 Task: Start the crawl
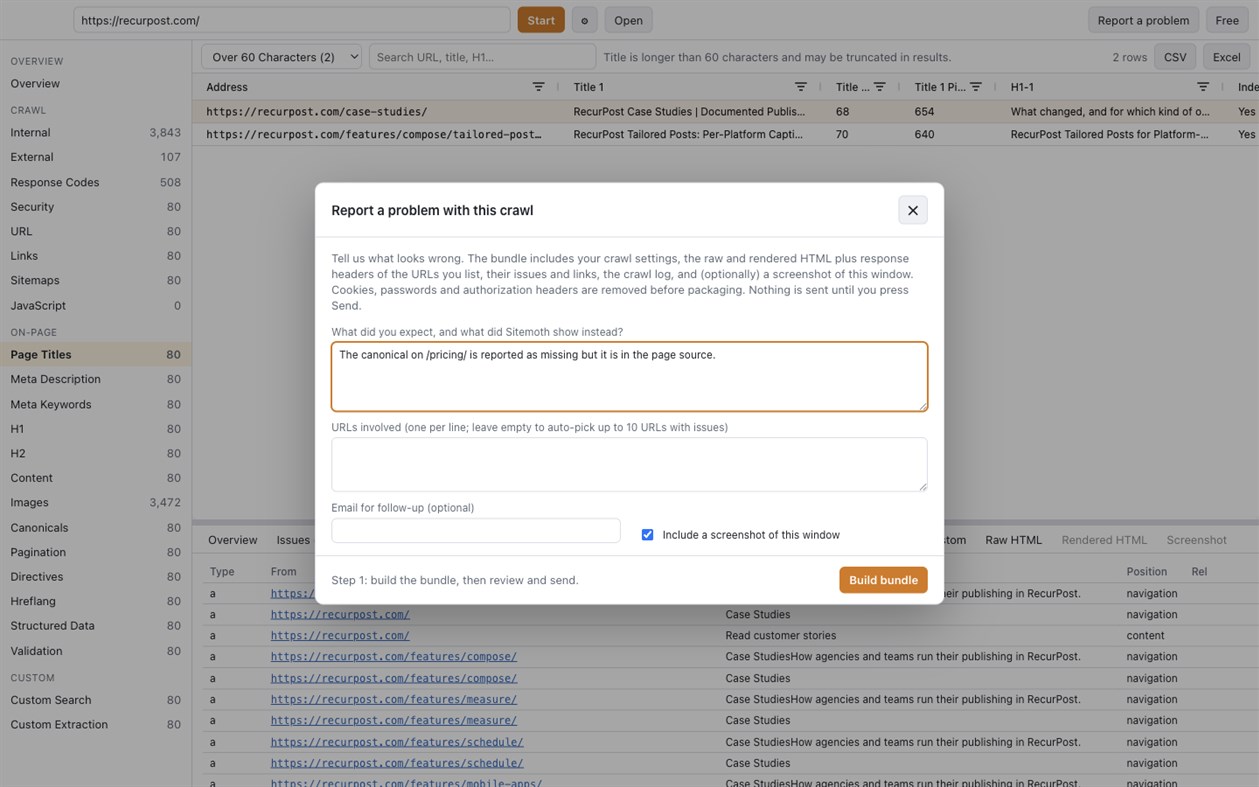click(x=541, y=20)
